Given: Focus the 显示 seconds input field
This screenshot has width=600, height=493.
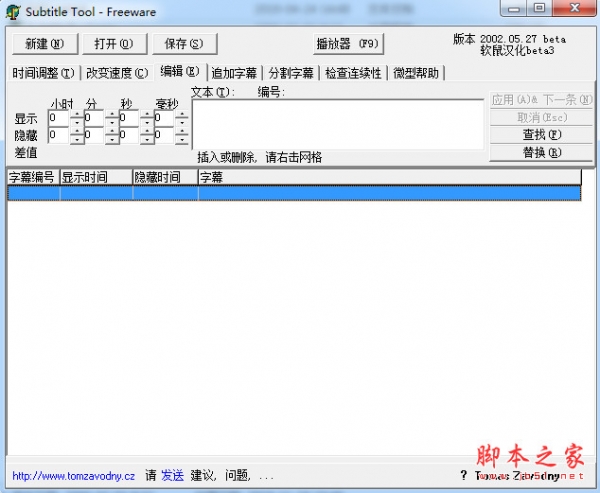Looking at the screenshot, I should coord(129,118).
